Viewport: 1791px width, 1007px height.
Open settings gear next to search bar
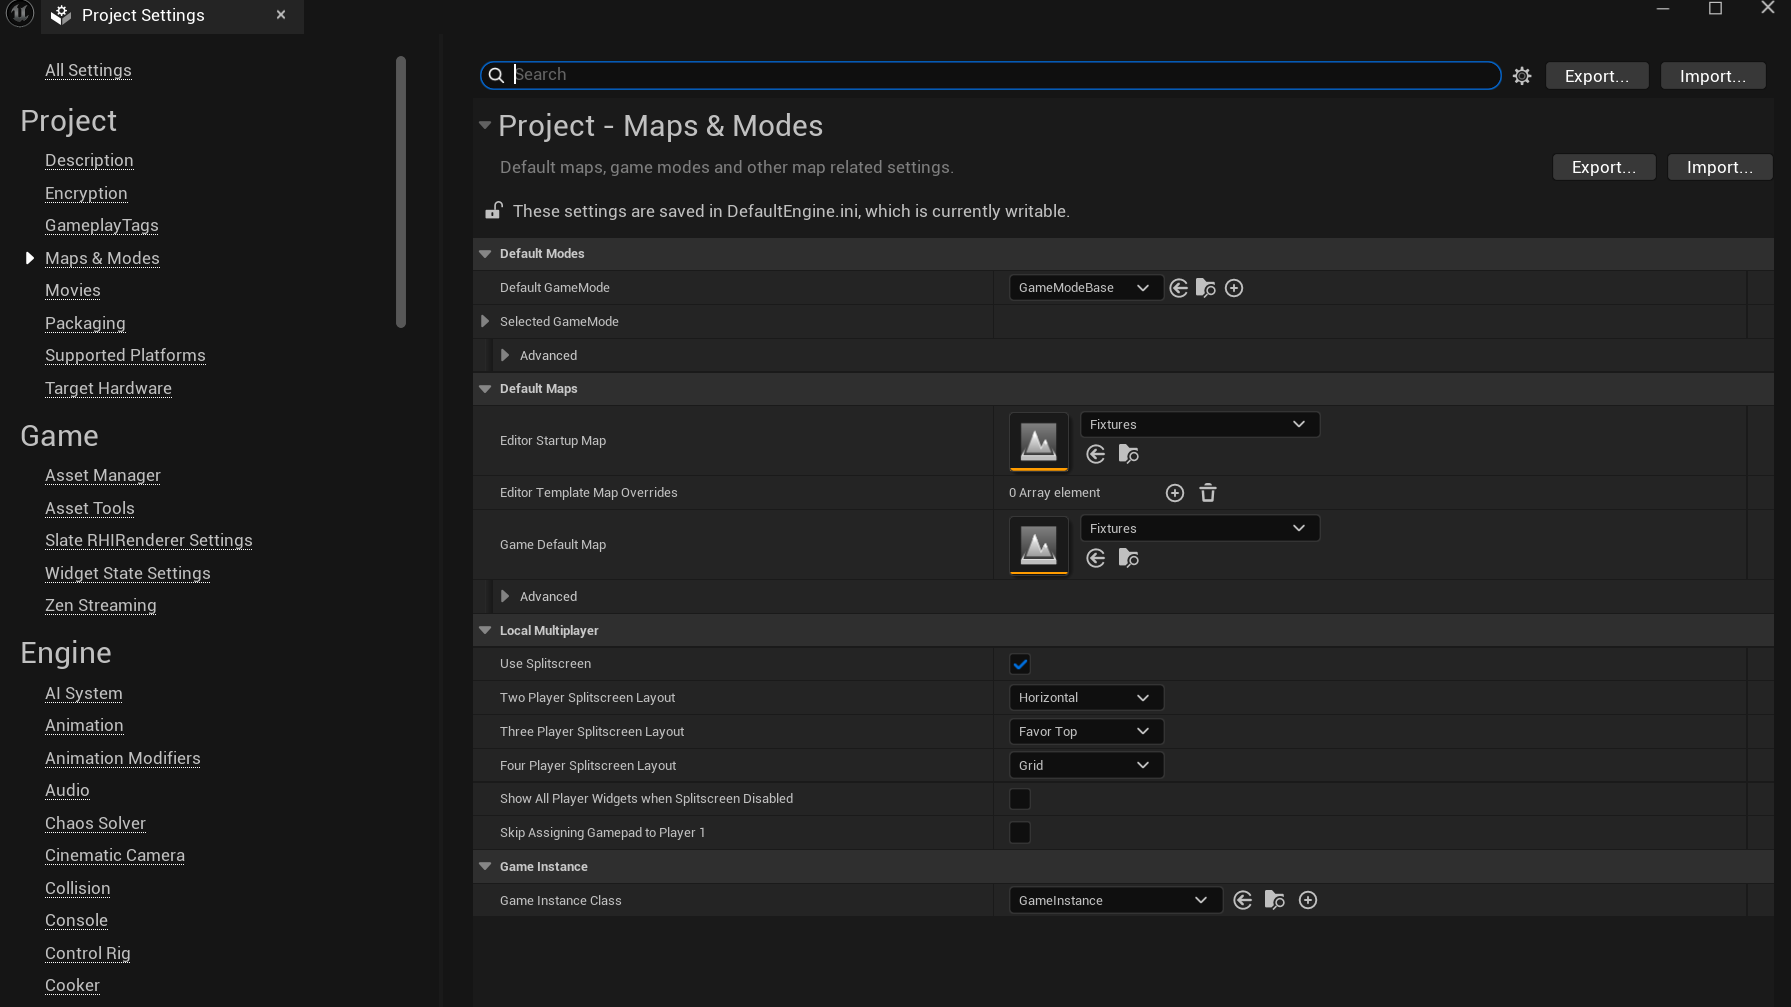point(1522,76)
